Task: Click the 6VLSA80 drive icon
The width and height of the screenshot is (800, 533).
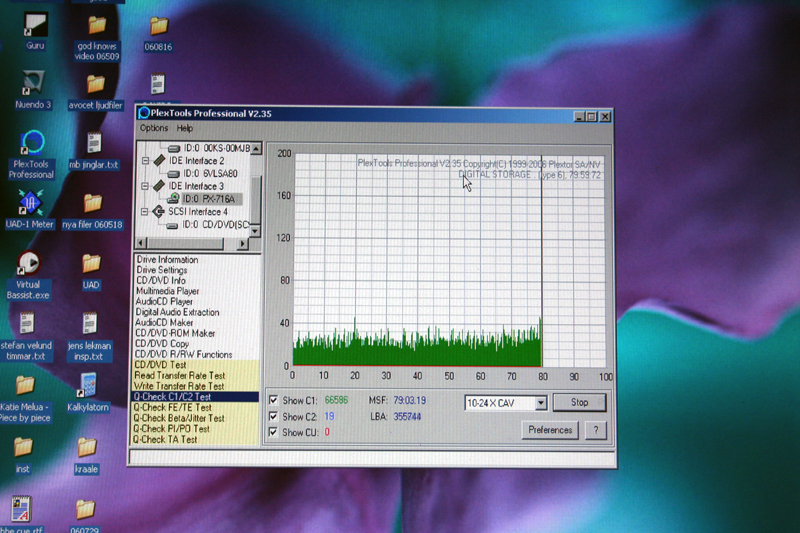Action: click(x=173, y=174)
